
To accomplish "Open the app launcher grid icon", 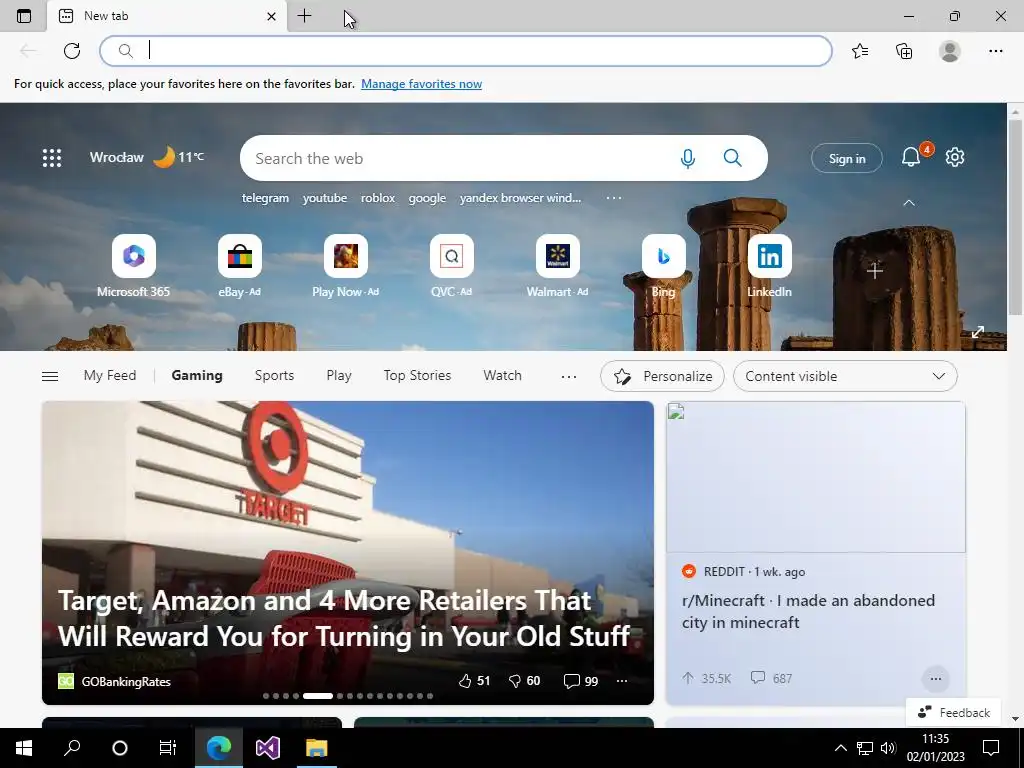I will (52, 157).
